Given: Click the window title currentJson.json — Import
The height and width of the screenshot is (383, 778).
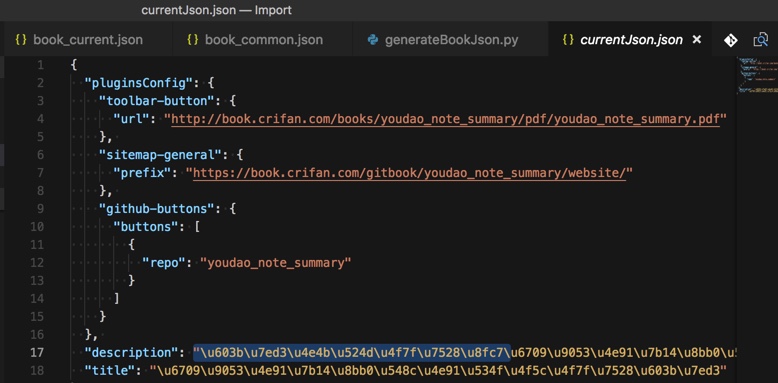Looking at the screenshot, I should 217,10.
